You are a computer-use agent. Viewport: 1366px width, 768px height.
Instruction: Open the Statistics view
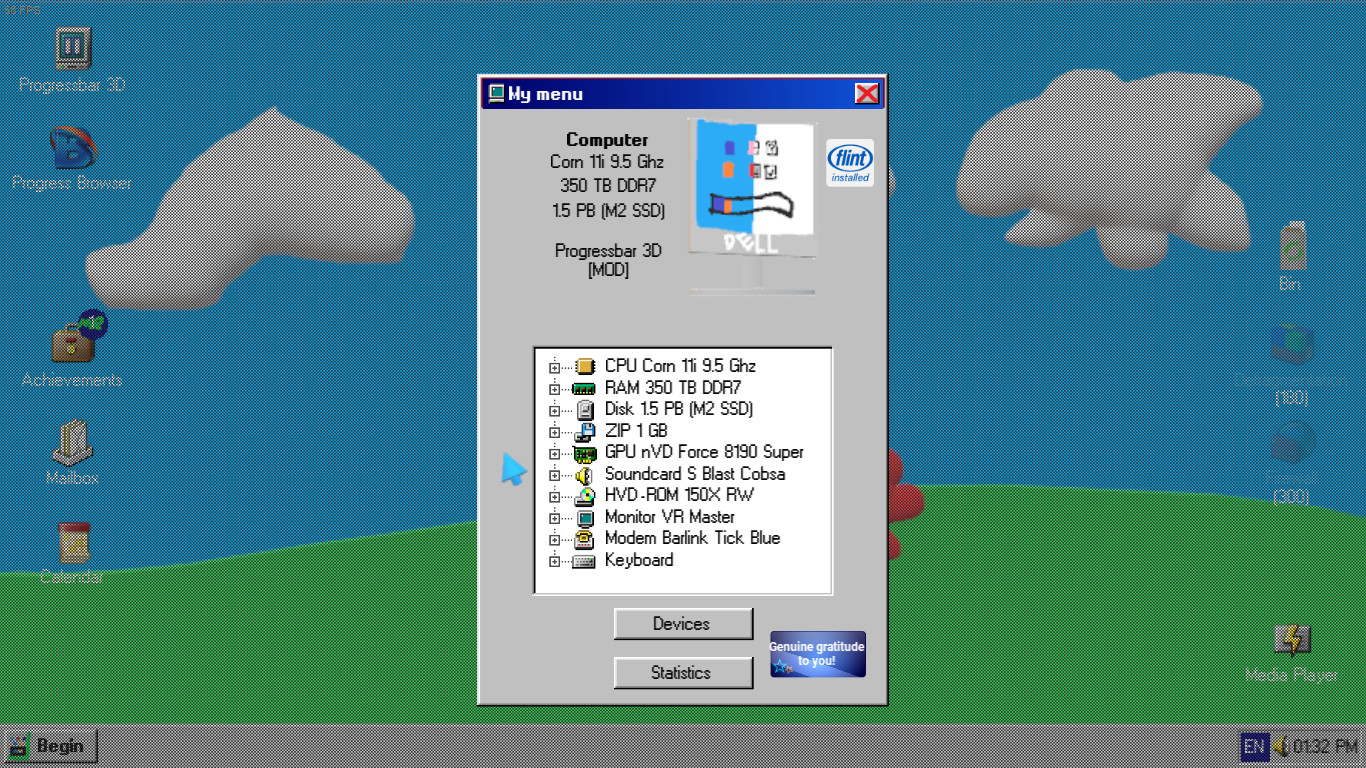pyautogui.click(x=683, y=672)
